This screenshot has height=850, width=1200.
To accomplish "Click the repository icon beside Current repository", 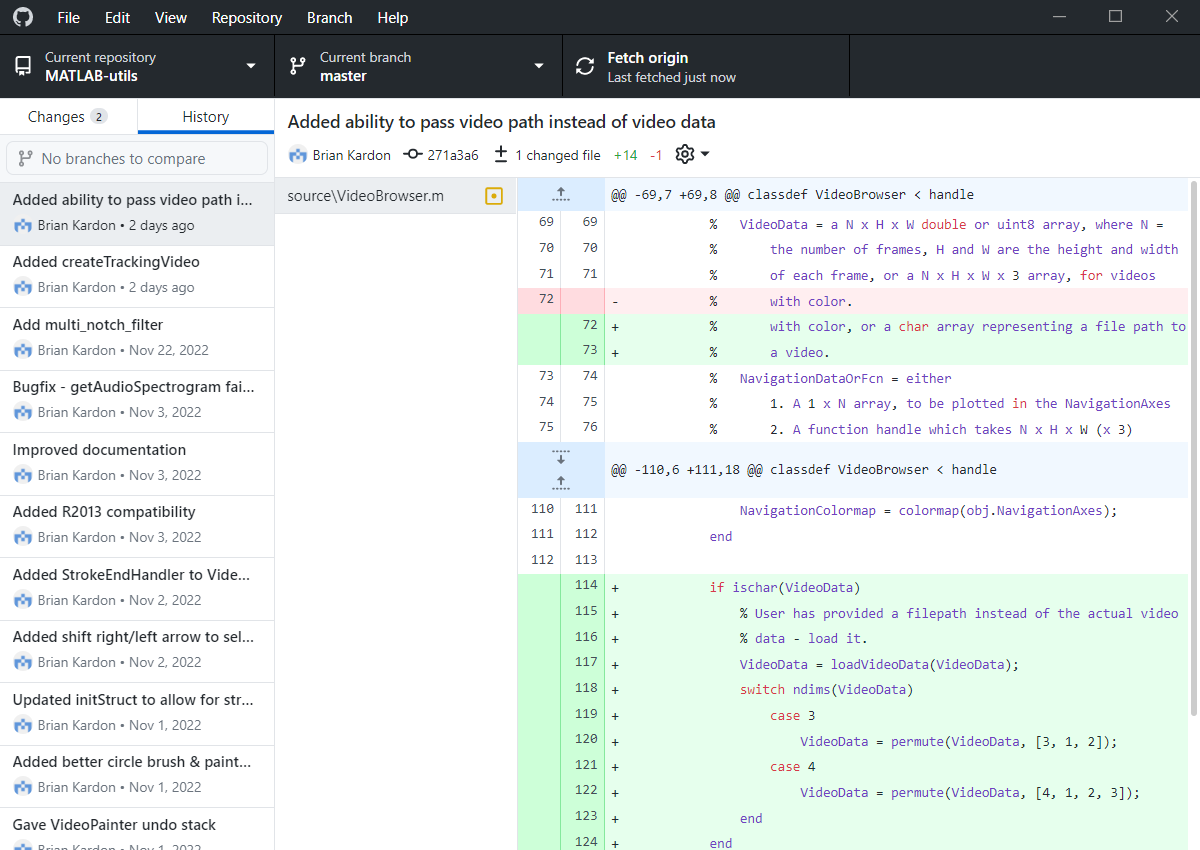I will [x=23, y=67].
